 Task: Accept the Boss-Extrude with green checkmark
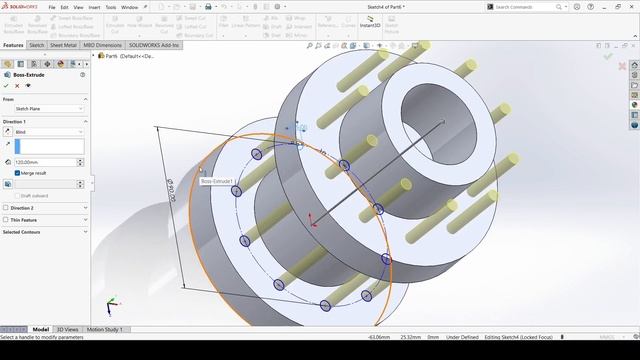point(6,86)
